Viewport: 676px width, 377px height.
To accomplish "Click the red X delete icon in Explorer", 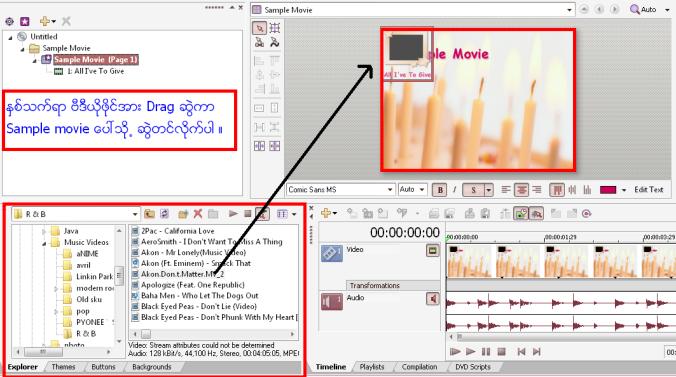I will click(198, 214).
